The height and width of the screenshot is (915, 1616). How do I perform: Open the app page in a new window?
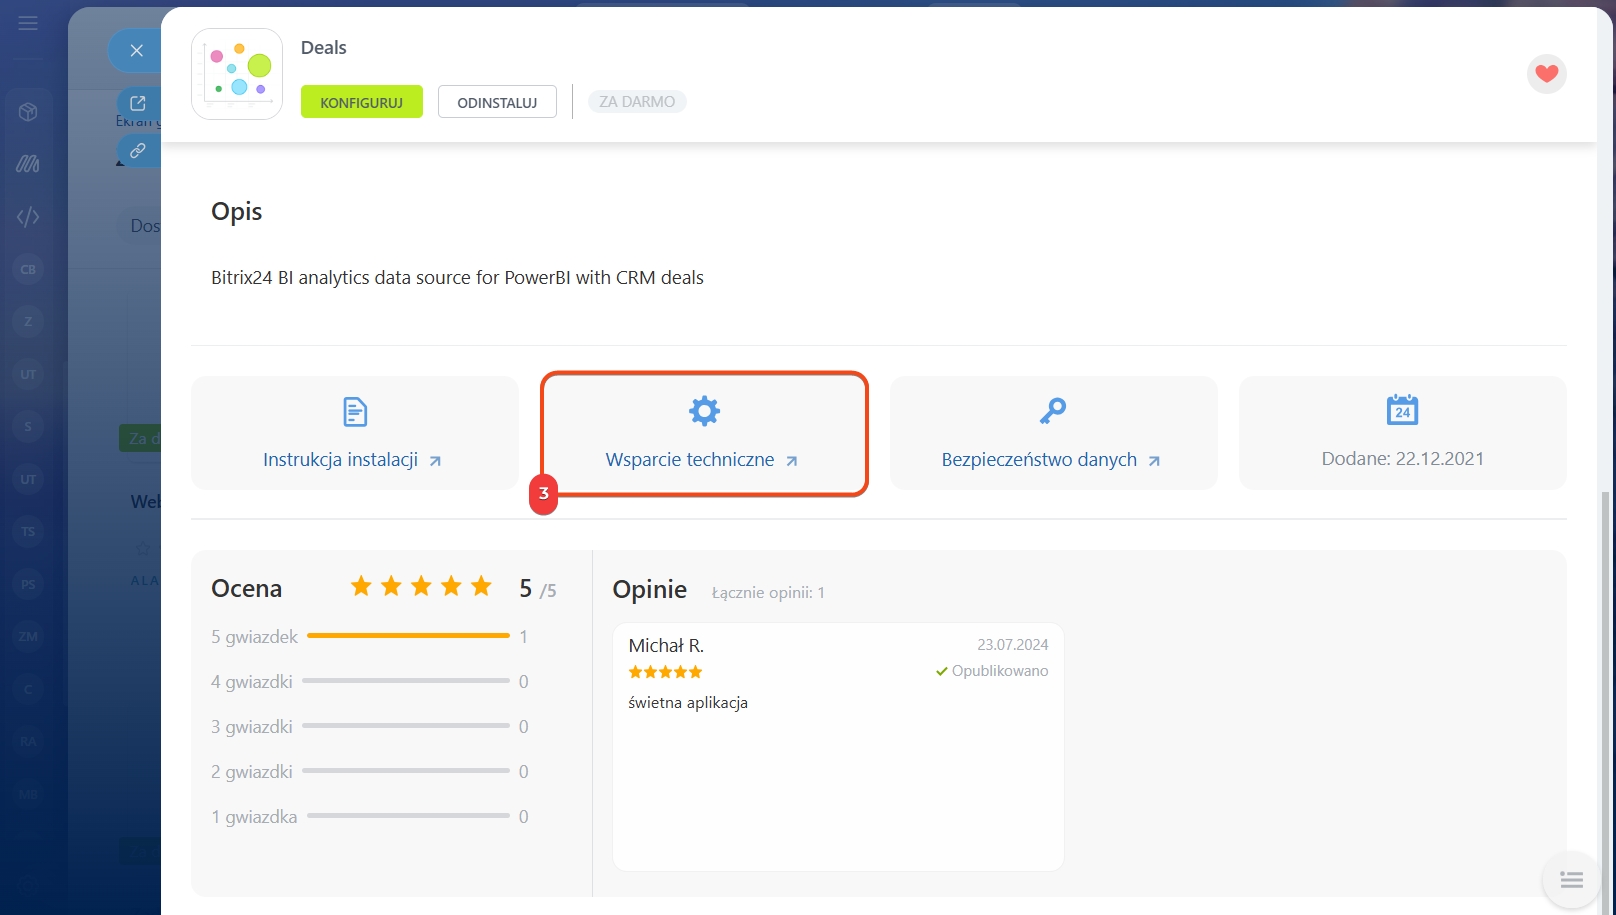138,103
